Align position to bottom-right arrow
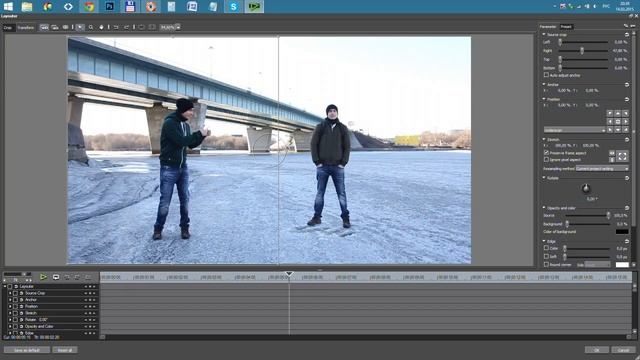This screenshot has width=640, height=360. pyautogui.click(x=625, y=130)
